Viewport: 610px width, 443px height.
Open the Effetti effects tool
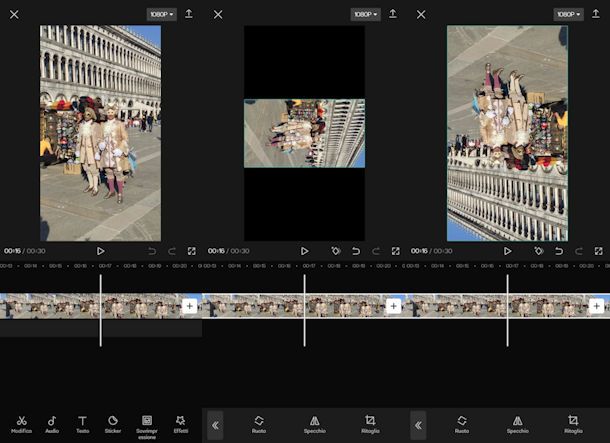point(181,424)
